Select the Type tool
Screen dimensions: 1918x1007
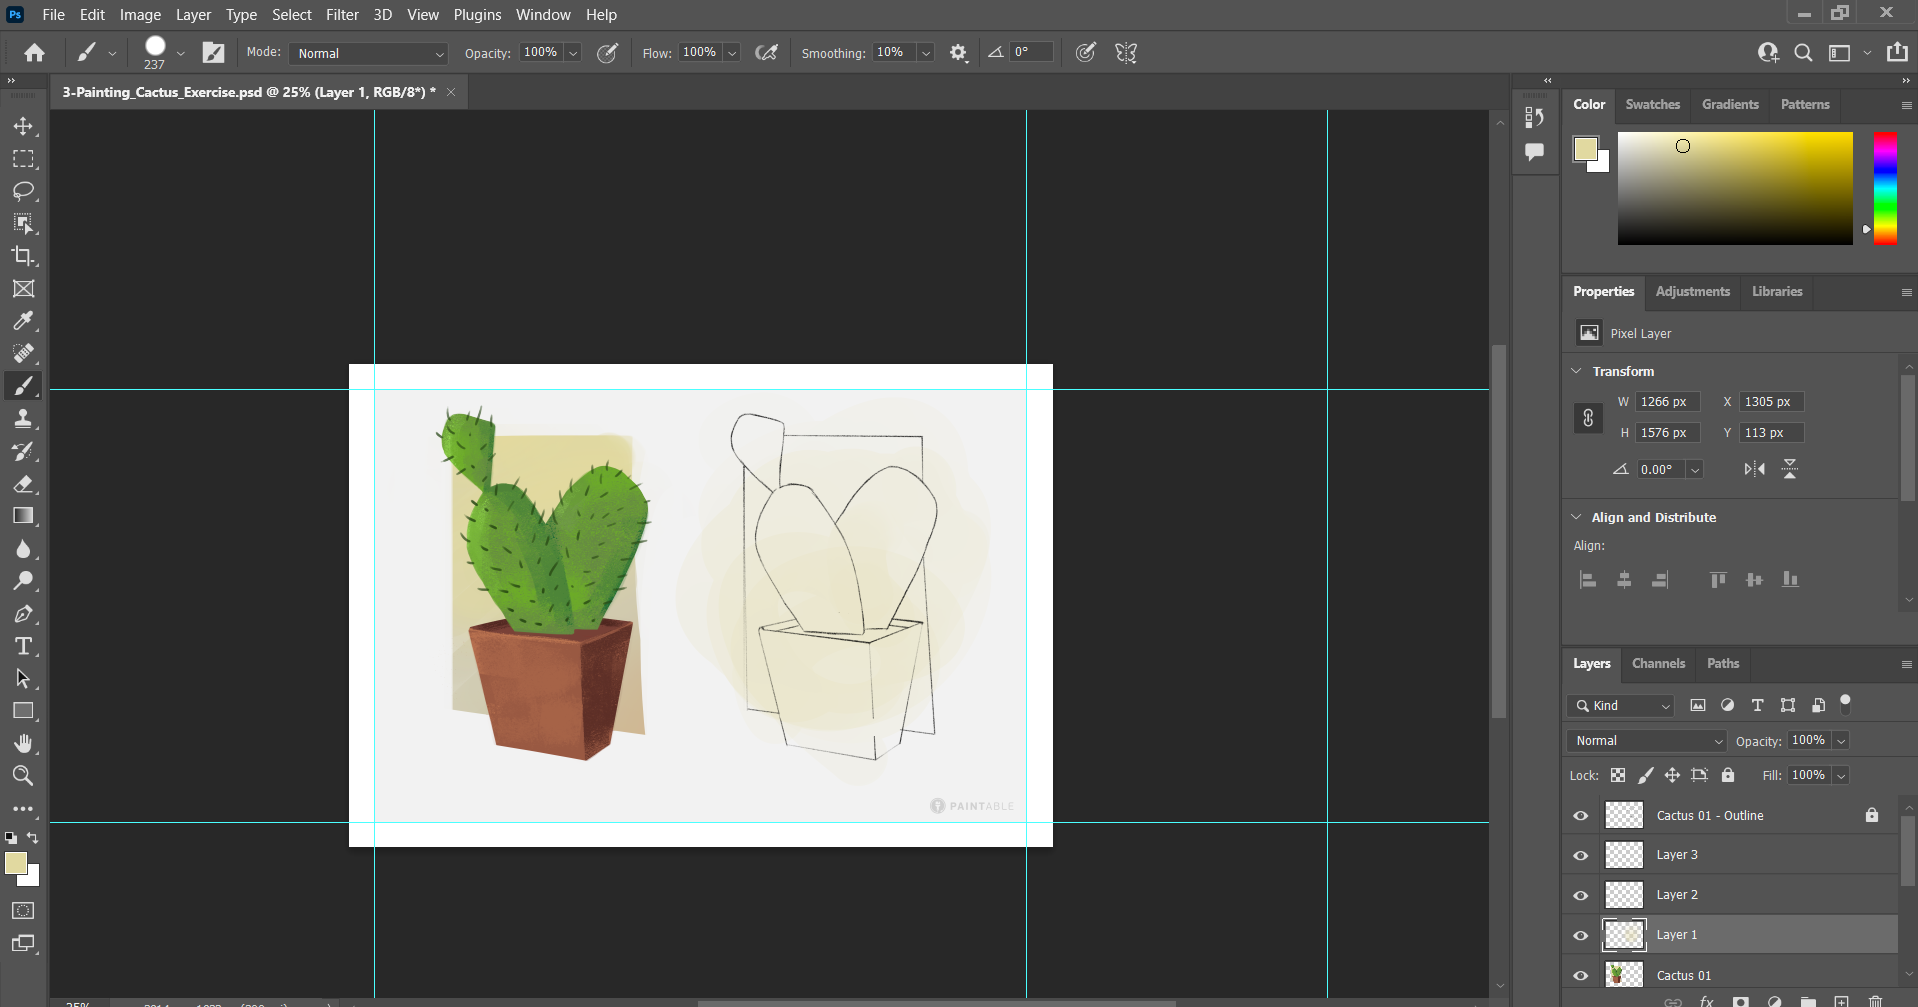25,646
